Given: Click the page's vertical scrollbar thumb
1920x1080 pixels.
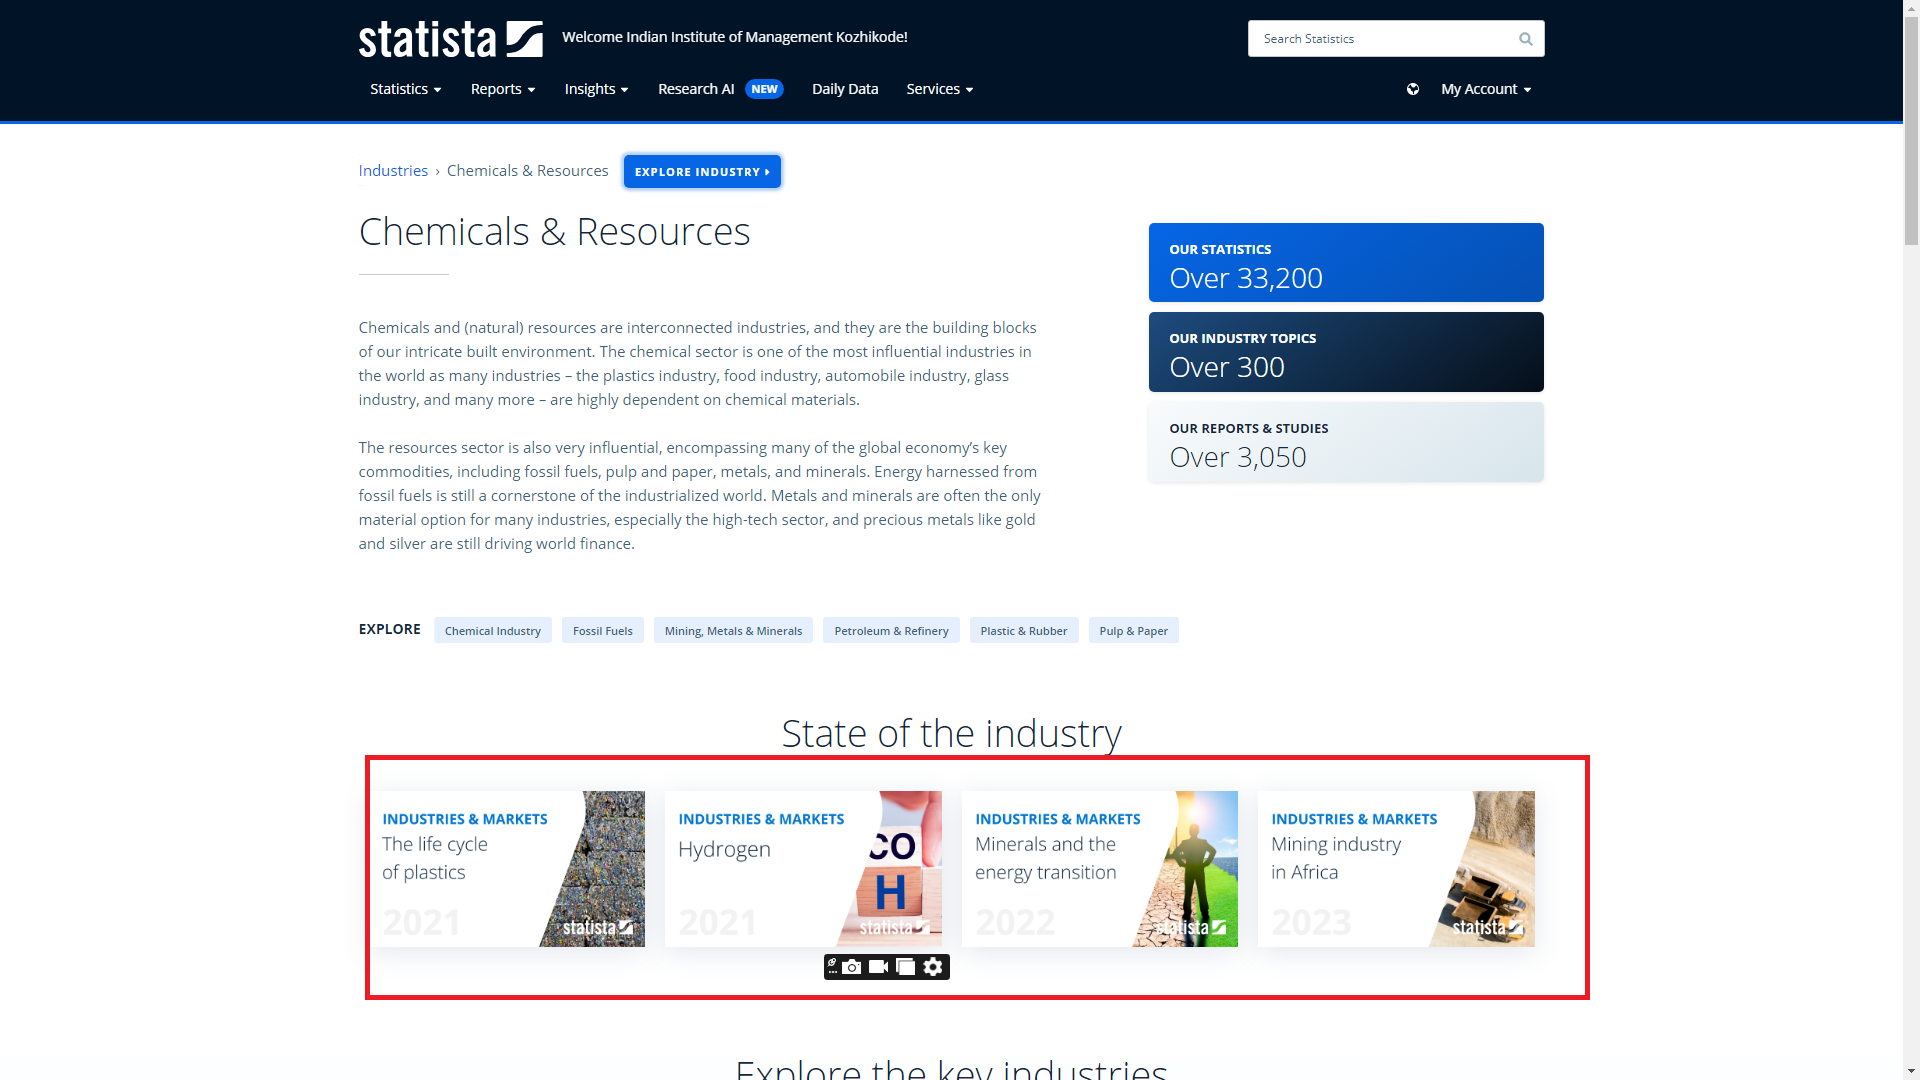Looking at the screenshot, I should coord(1911,130).
